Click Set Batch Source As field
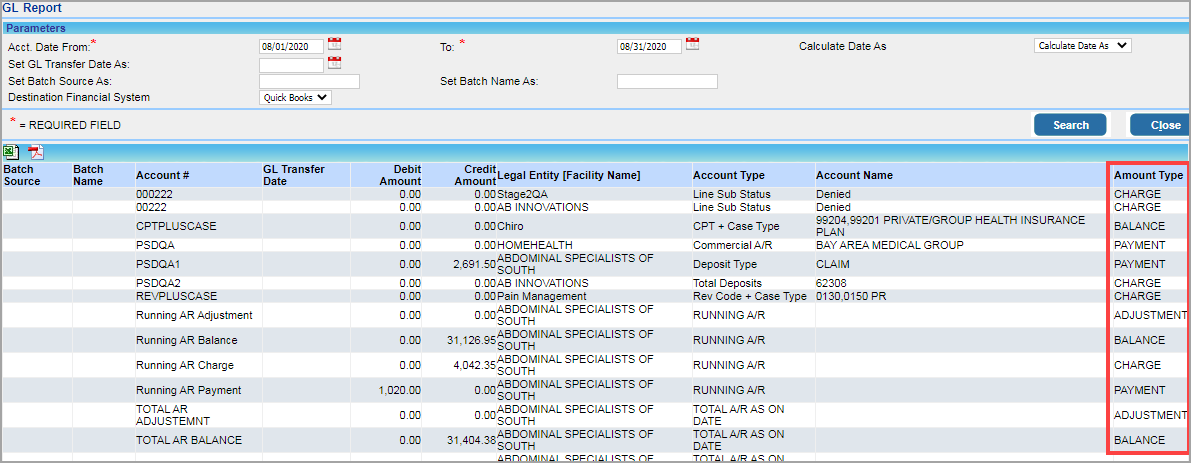This screenshot has width=1191, height=463. click(309, 81)
